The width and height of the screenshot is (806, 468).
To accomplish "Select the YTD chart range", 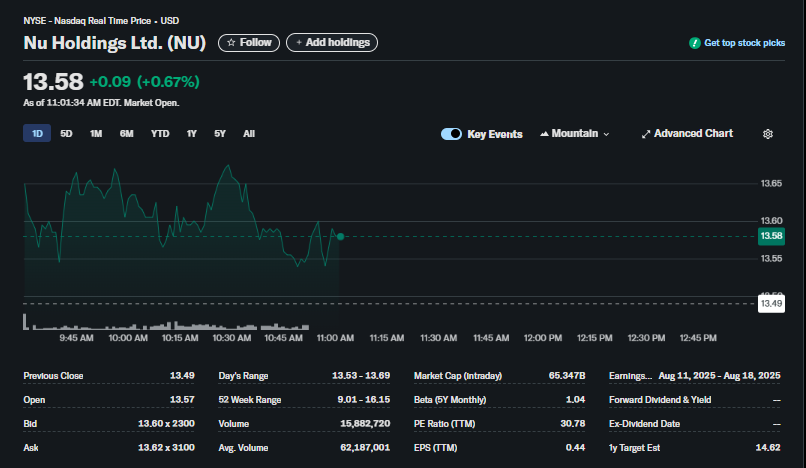I will tap(160, 134).
